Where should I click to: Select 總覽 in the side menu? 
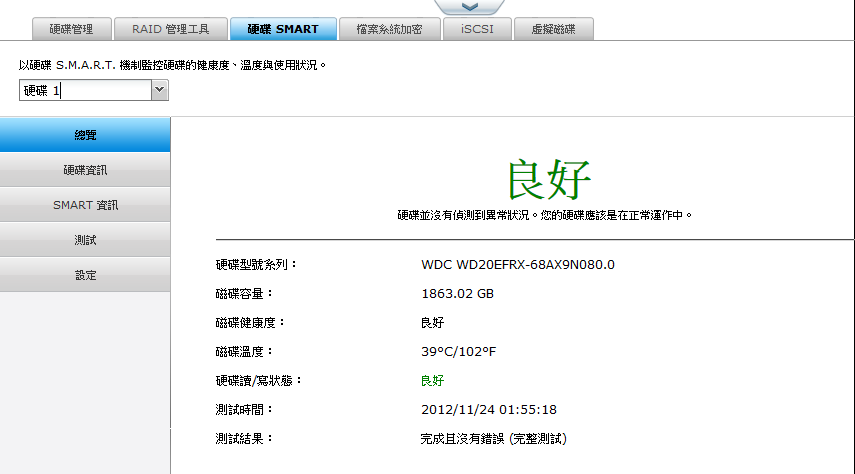tap(85, 135)
